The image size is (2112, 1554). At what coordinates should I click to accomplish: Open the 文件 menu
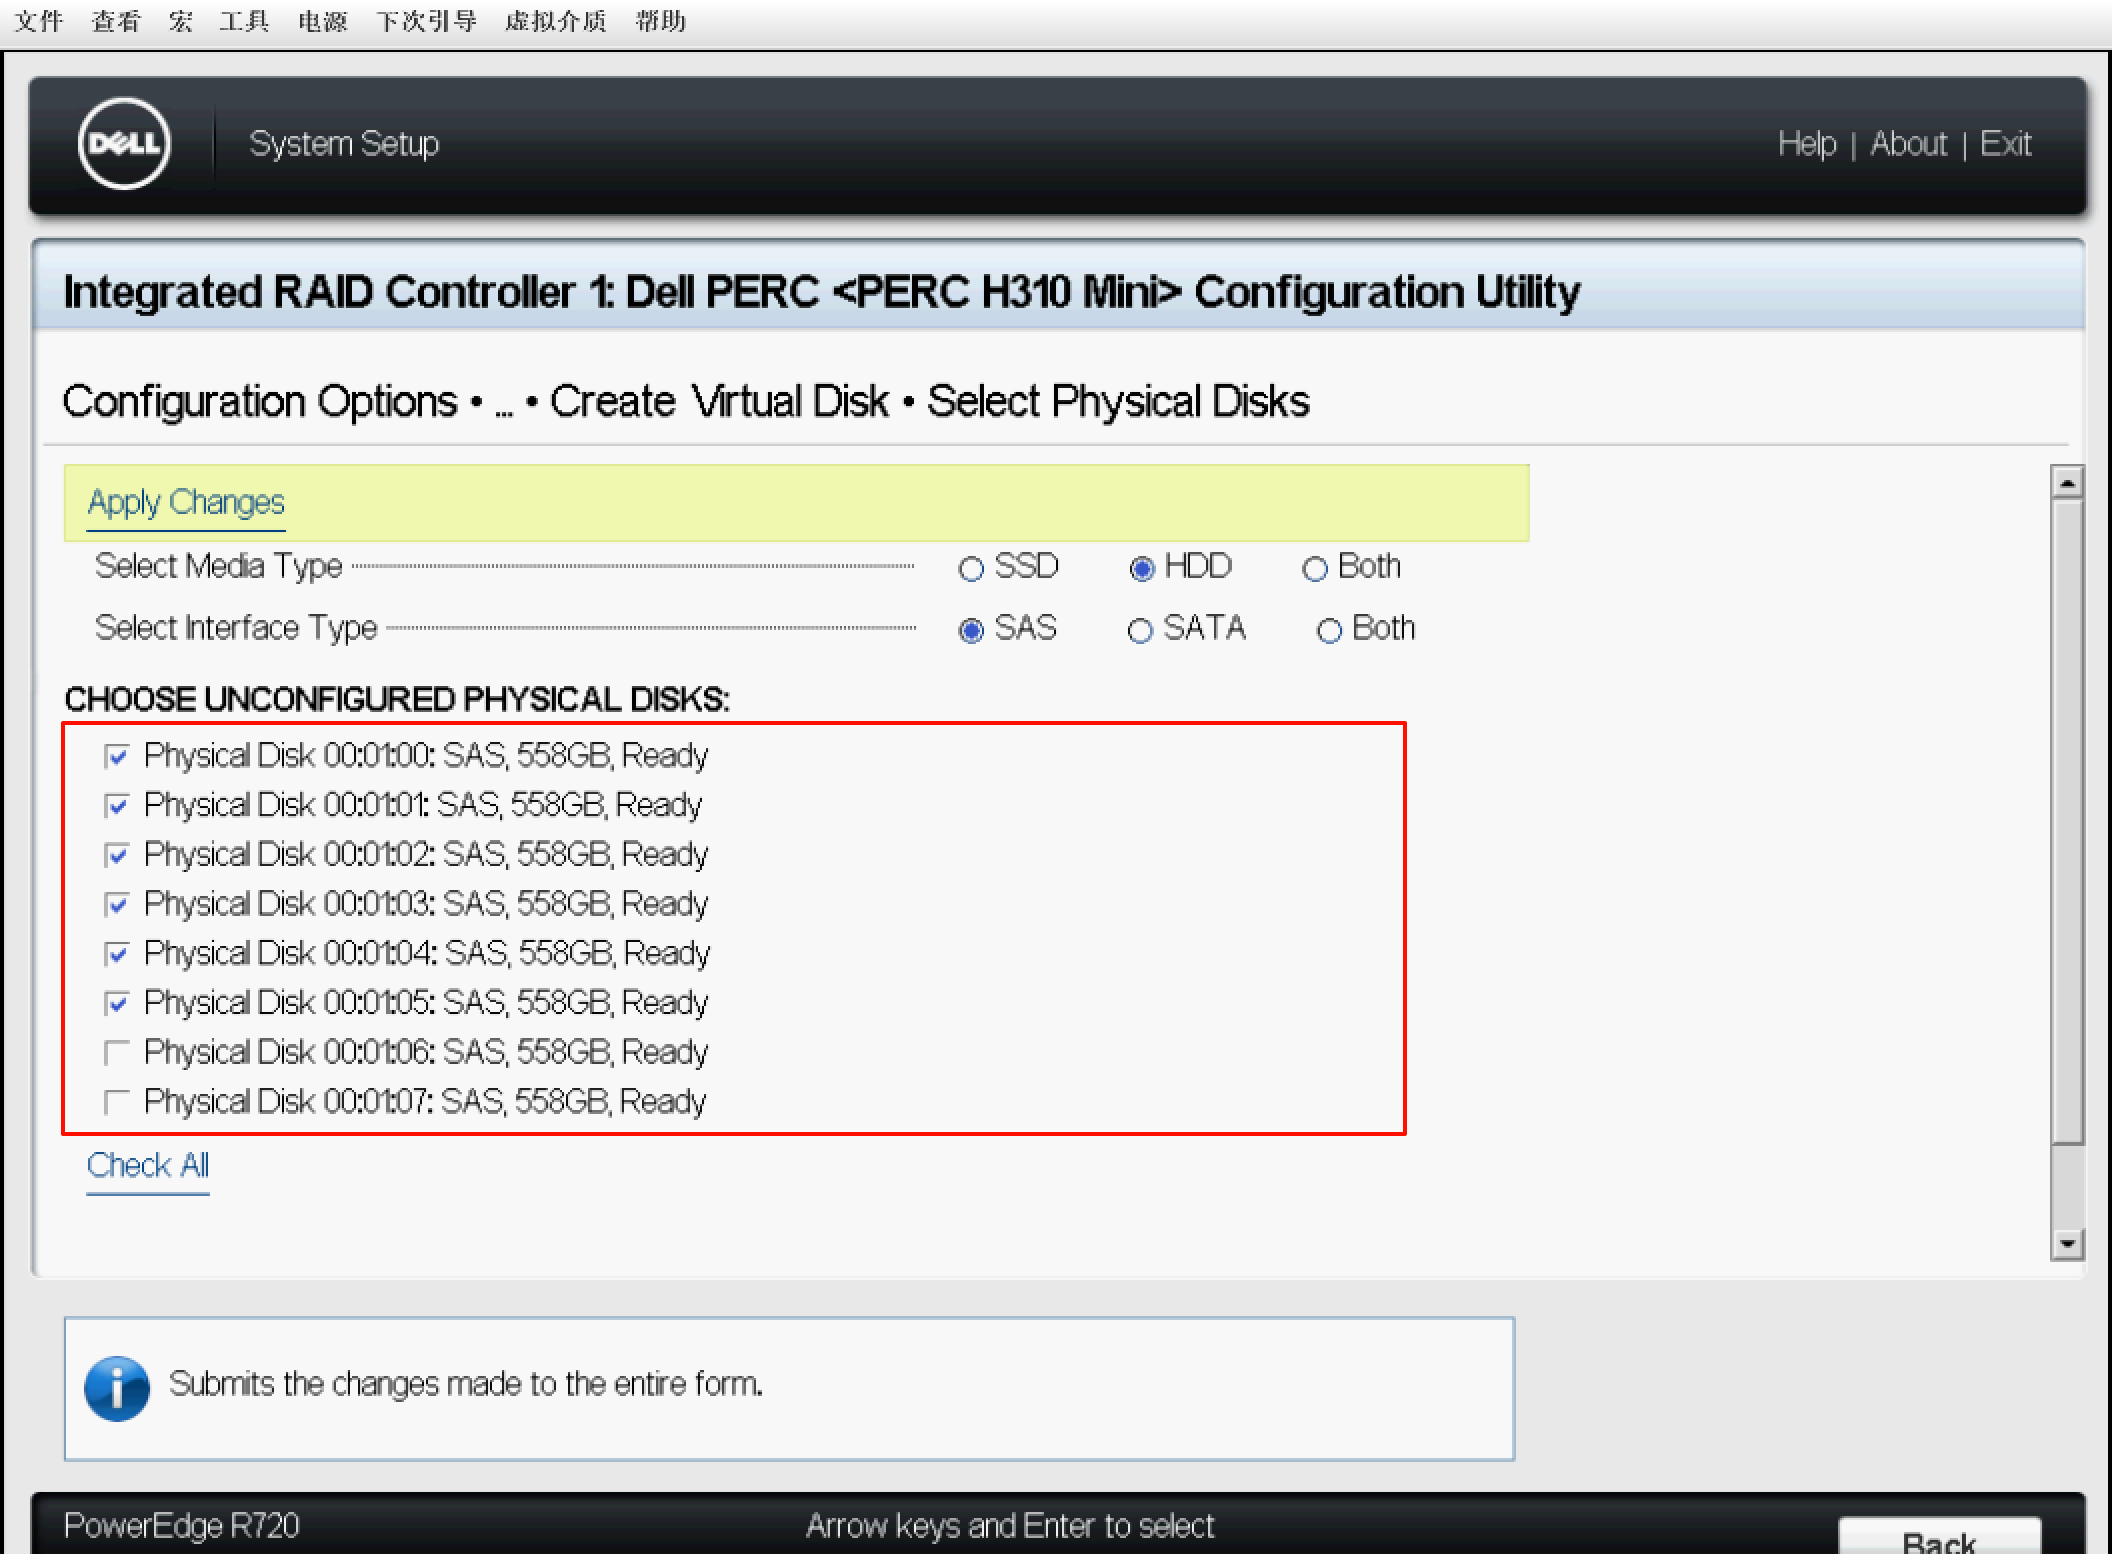pos(39,21)
